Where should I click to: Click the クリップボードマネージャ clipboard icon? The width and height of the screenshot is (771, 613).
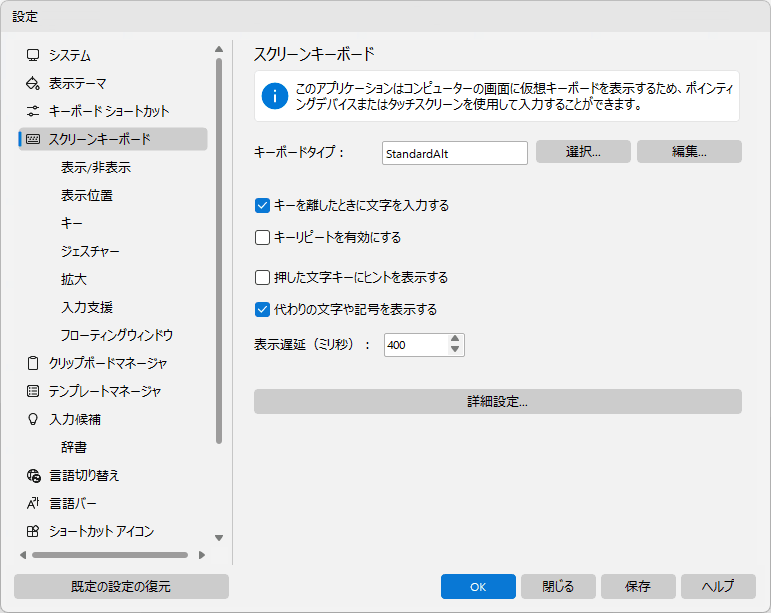click(33, 363)
